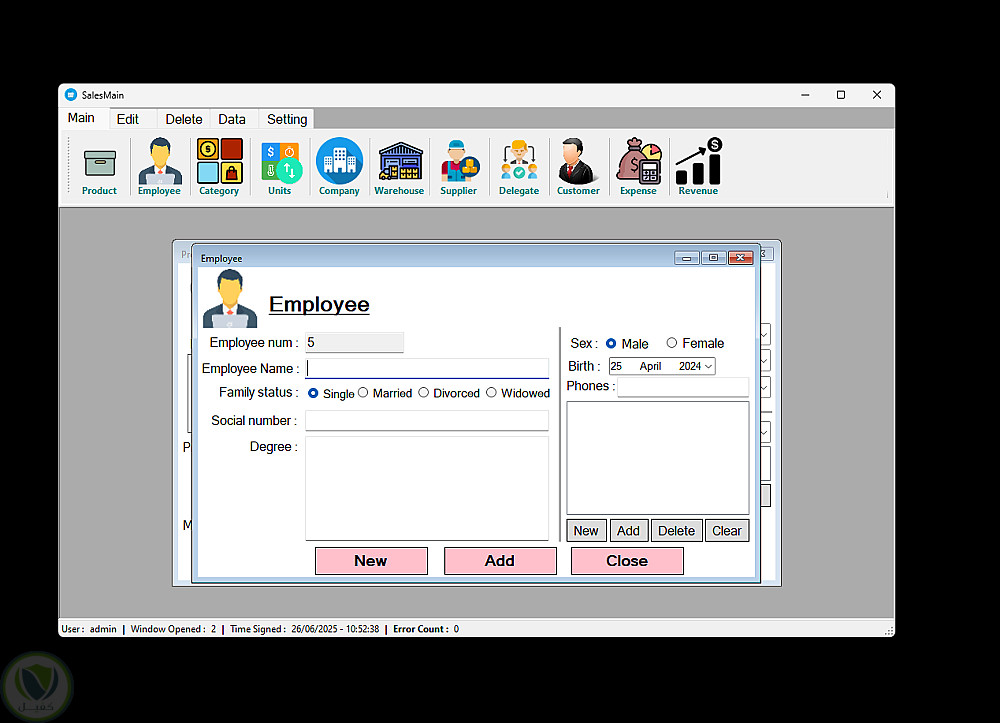The image size is (1000, 723).
Task: Click 'Error Count : 0' status entry
Action: (x=426, y=629)
